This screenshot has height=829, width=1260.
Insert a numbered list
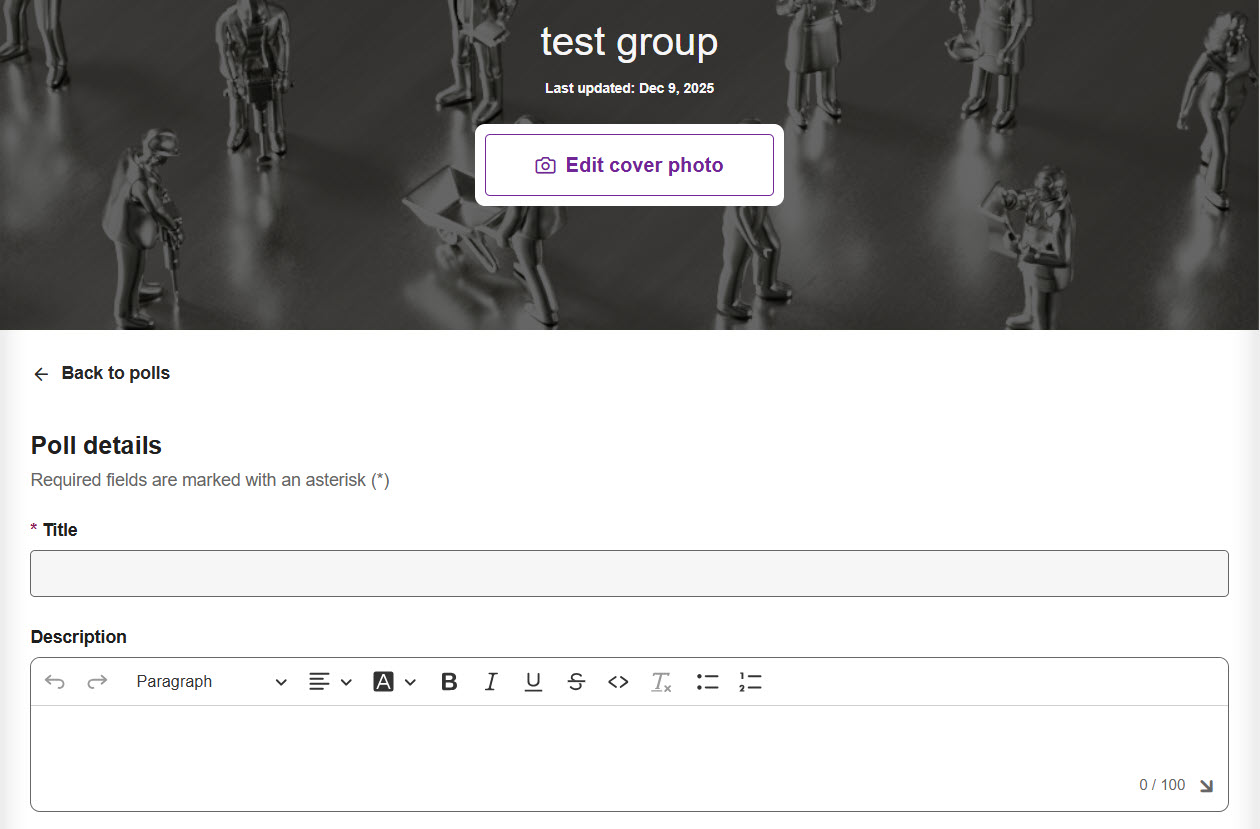(x=750, y=682)
